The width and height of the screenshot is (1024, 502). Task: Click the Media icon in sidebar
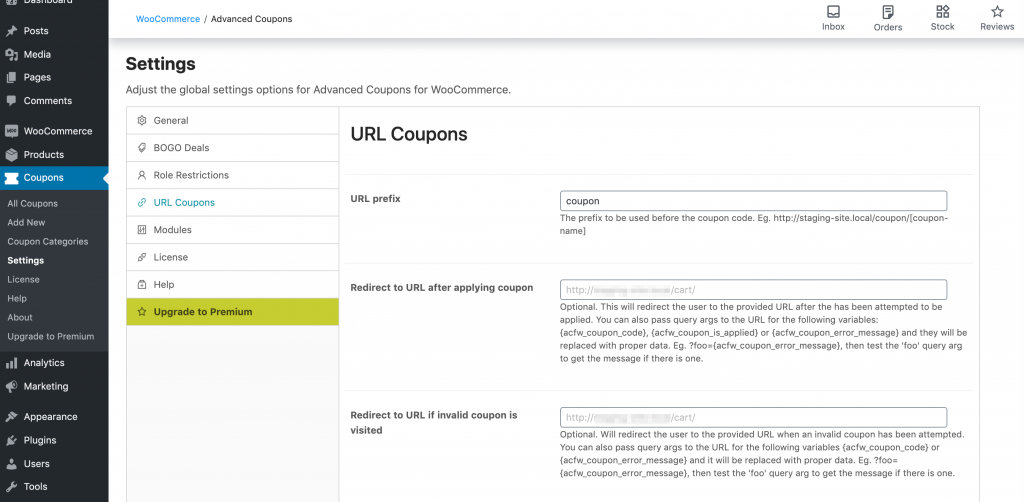[x=11, y=54]
